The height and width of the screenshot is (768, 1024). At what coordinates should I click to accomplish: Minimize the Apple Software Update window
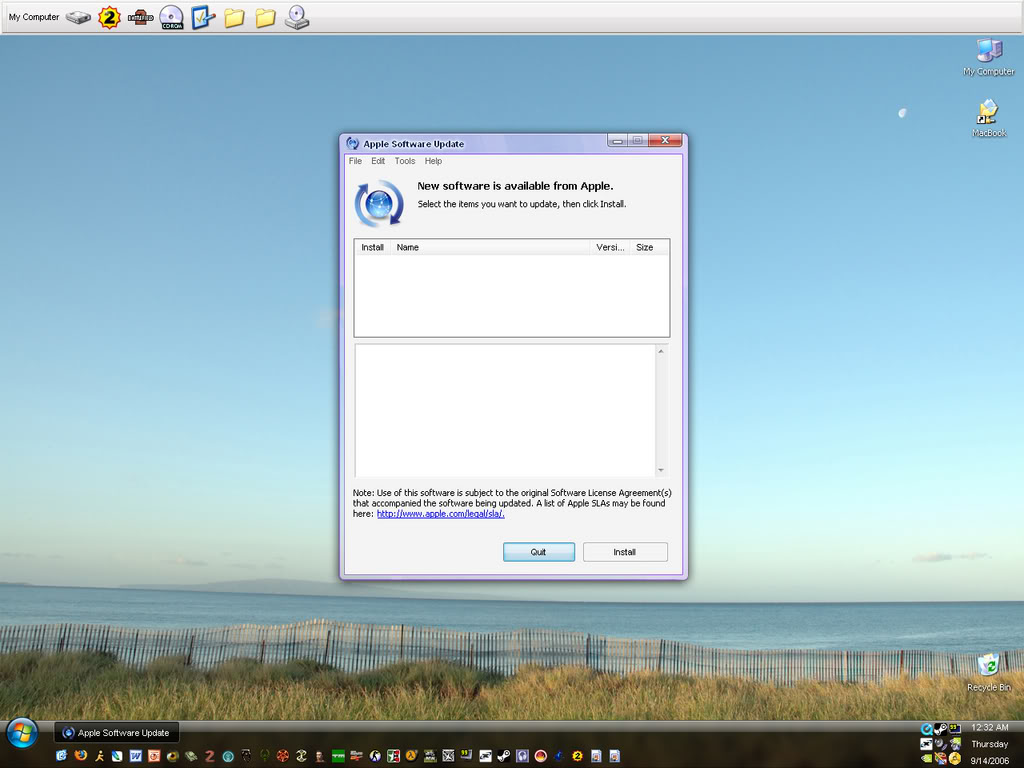[x=617, y=140]
